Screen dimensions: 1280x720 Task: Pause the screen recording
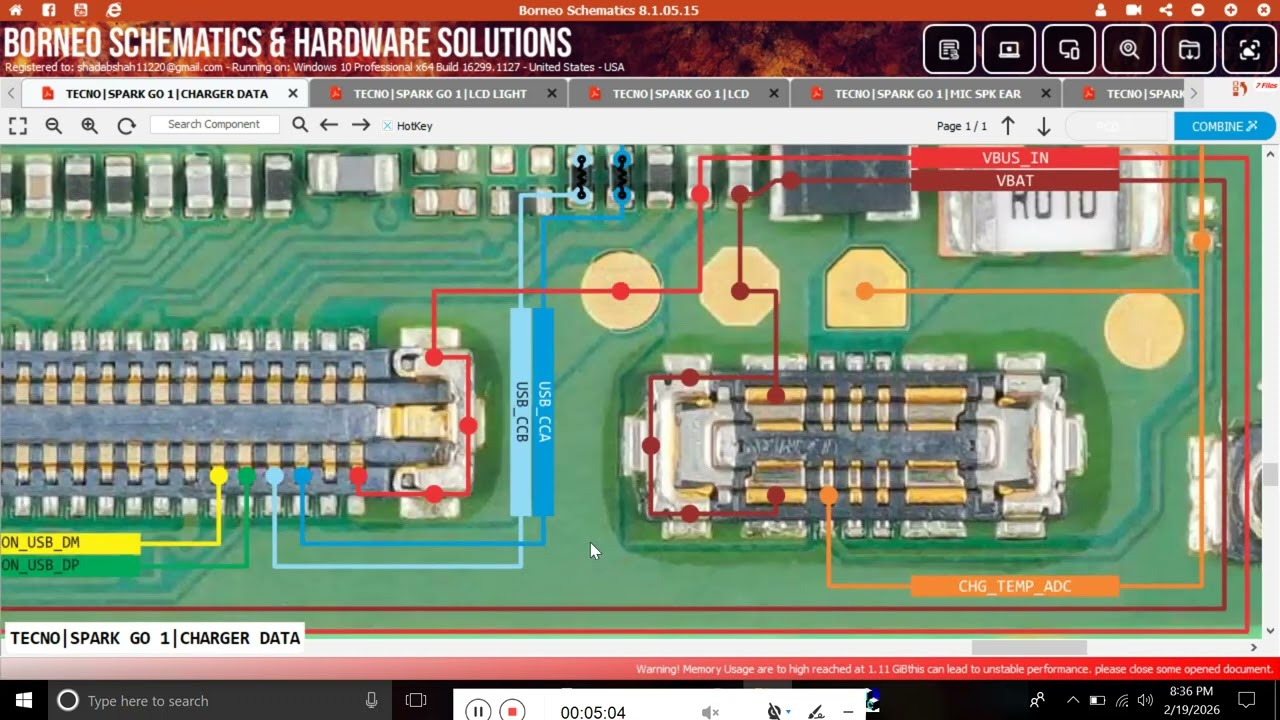coord(479,711)
